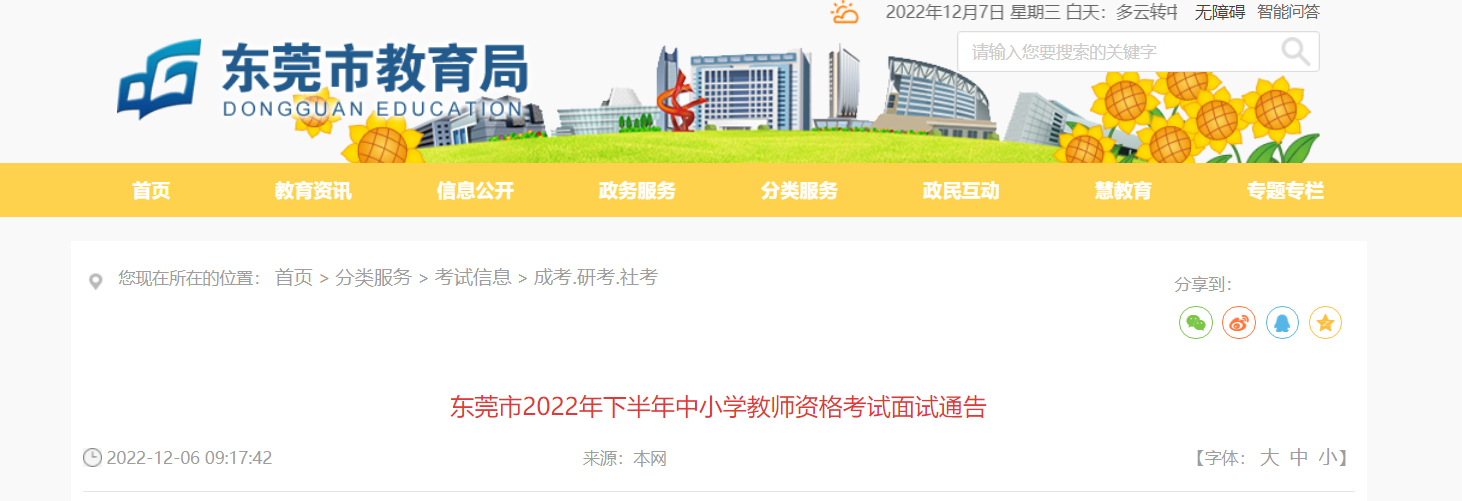Select 信息公开 navigation item

pyautogui.click(x=475, y=191)
